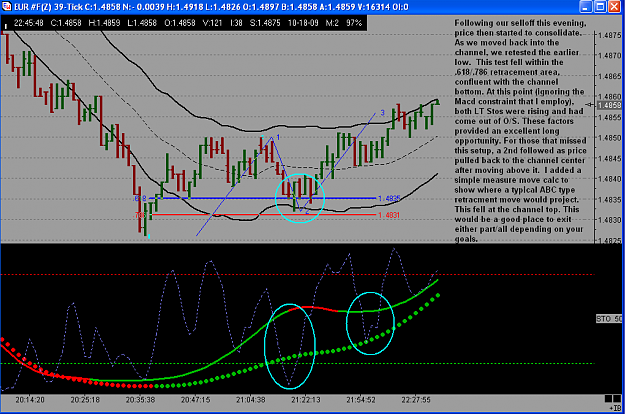
Task: Click the 1.4850 price axis label
Action: tap(610, 138)
